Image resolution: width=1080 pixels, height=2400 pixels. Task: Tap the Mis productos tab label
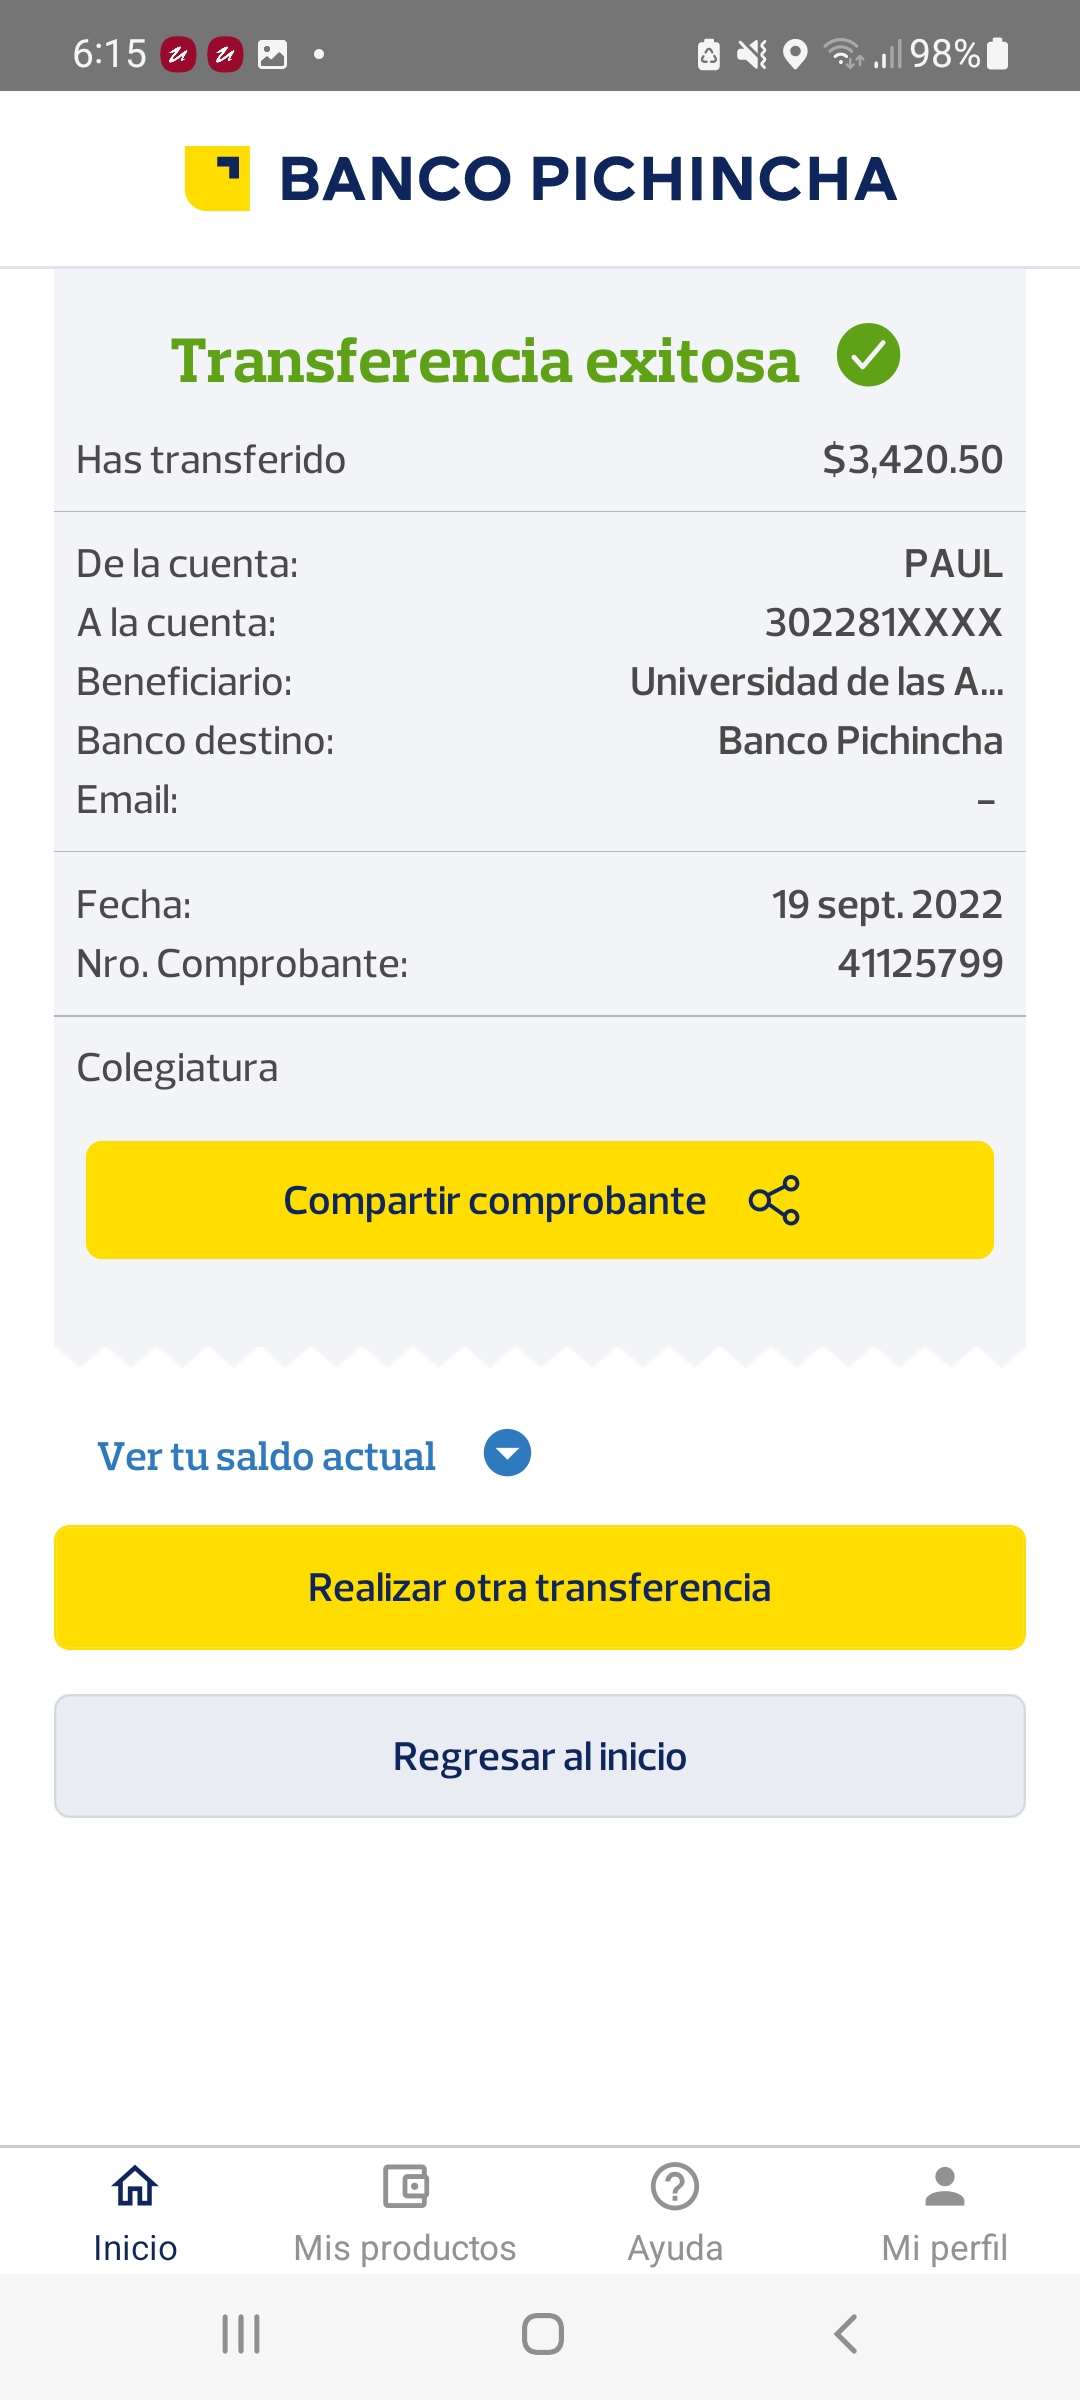405,2248
